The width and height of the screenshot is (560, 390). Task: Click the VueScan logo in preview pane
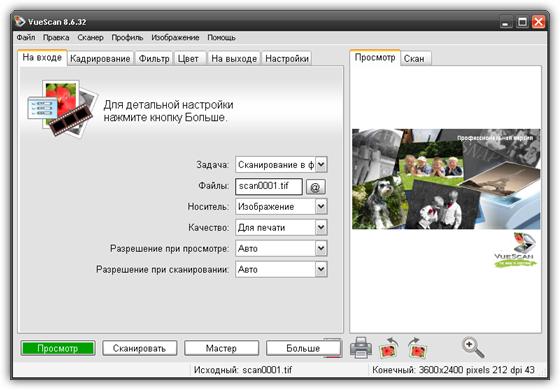pos(515,250)
